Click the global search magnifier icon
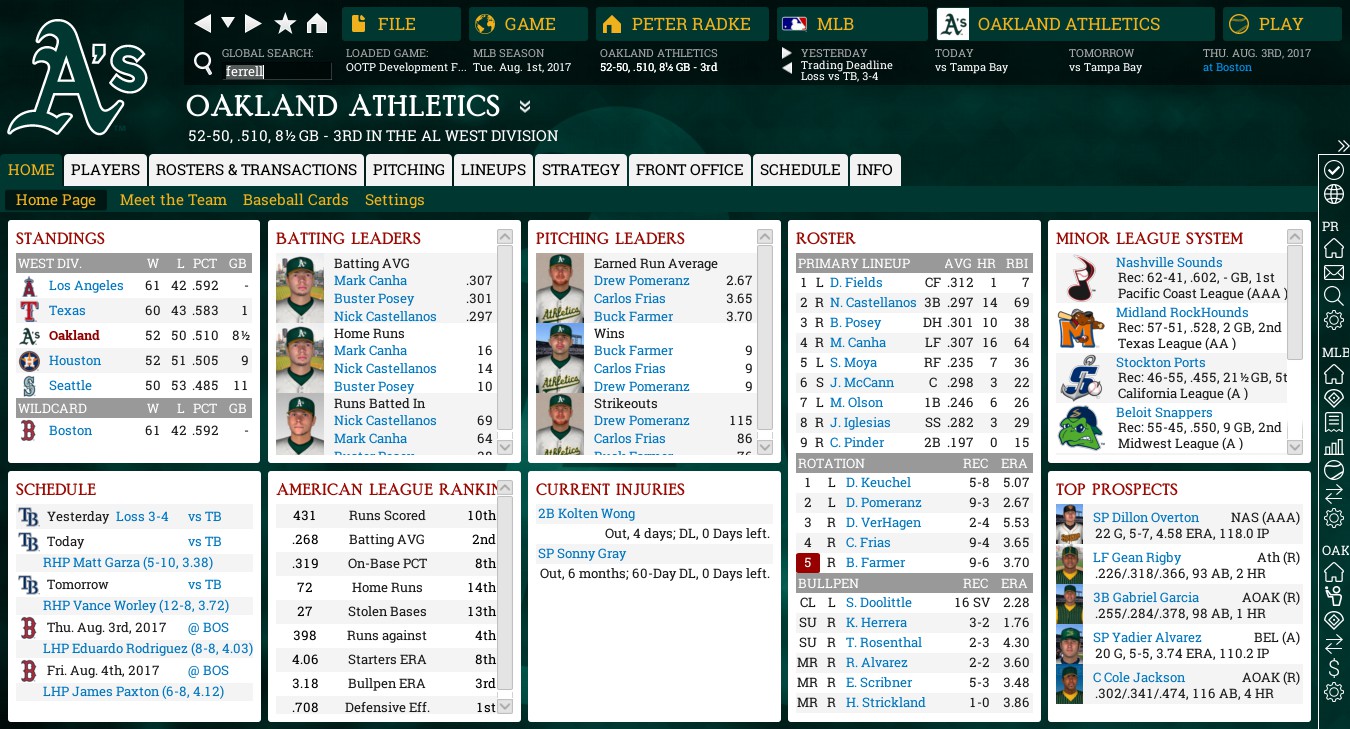1350x729 pixels. point(203,64)
